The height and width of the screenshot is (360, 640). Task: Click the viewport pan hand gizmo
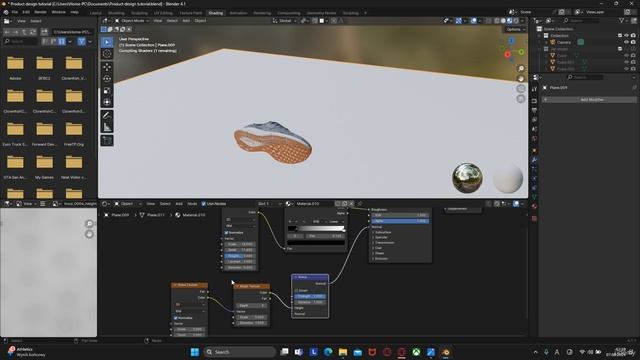pos(521,79)
